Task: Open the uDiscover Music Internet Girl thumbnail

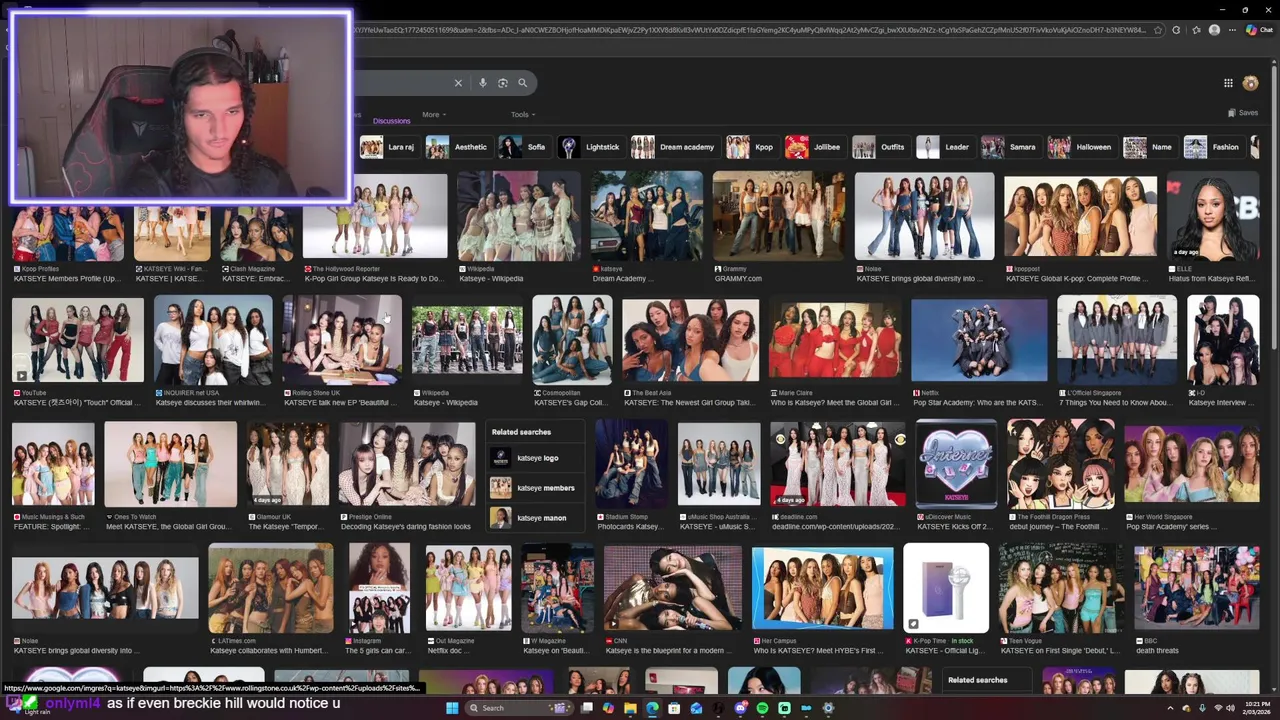Action: tap(957, 464)
